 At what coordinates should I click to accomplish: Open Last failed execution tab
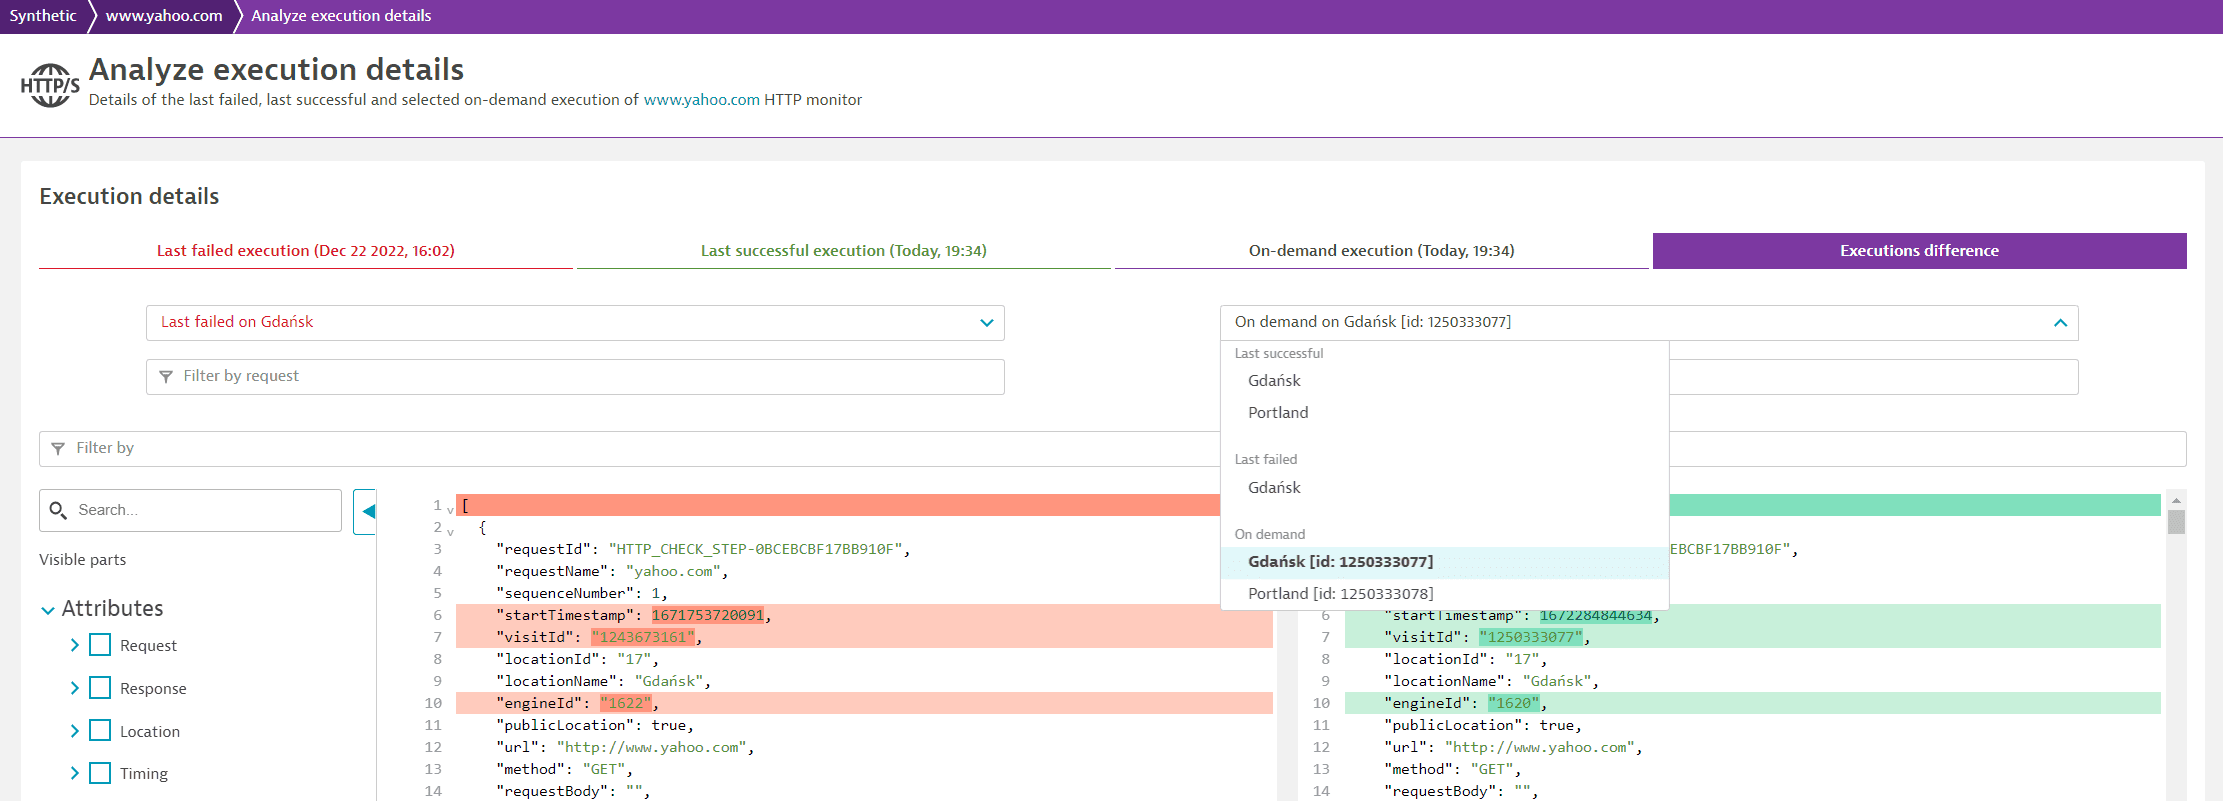306,251
